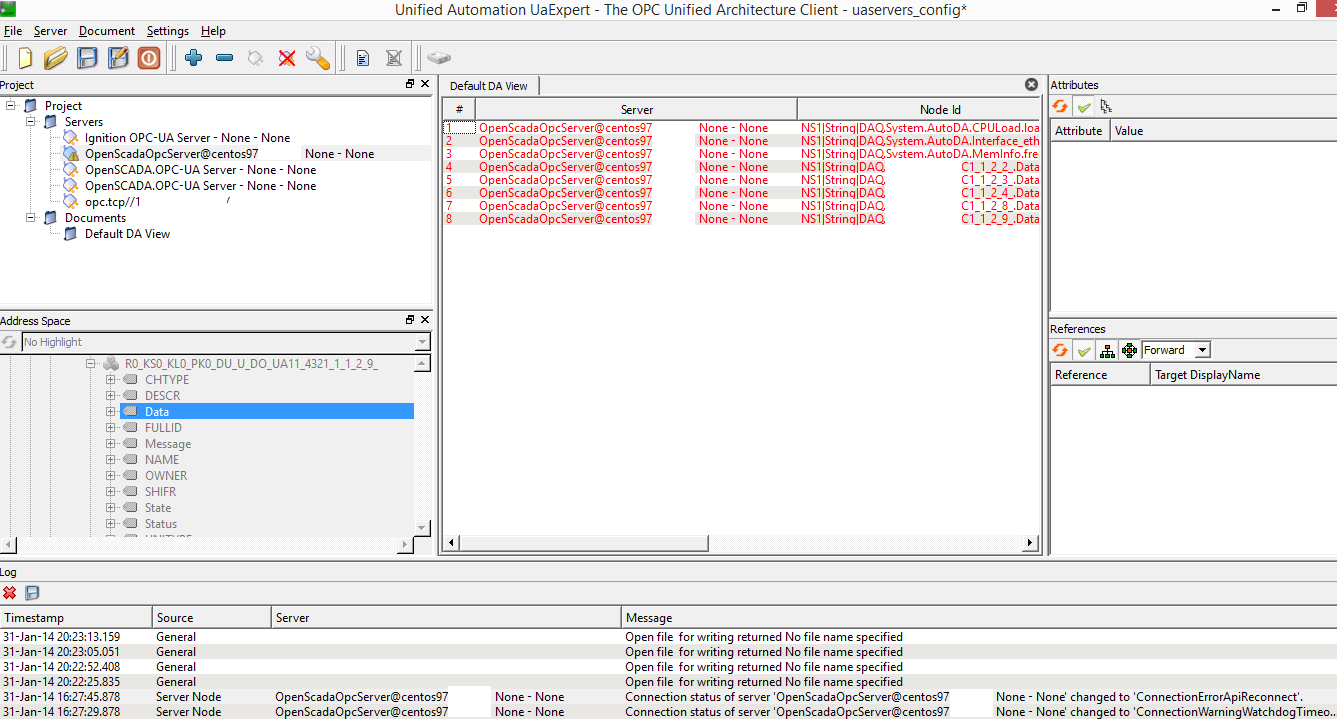Toggle the green checkmark in Attributes toolbar
1337x721 pixels.
1084,107
